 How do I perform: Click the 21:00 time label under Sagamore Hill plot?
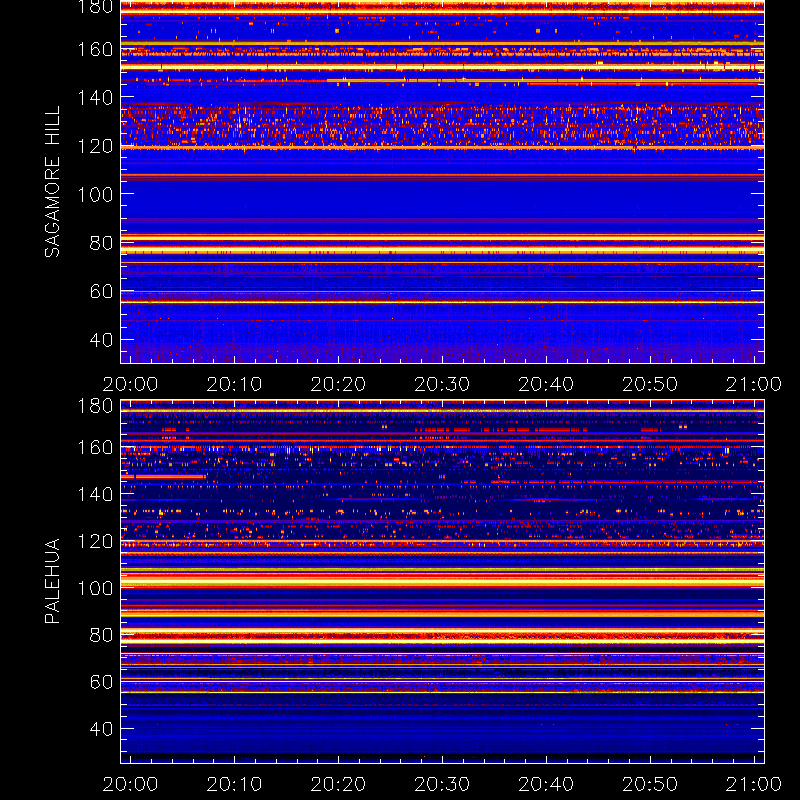click(754, 384)
